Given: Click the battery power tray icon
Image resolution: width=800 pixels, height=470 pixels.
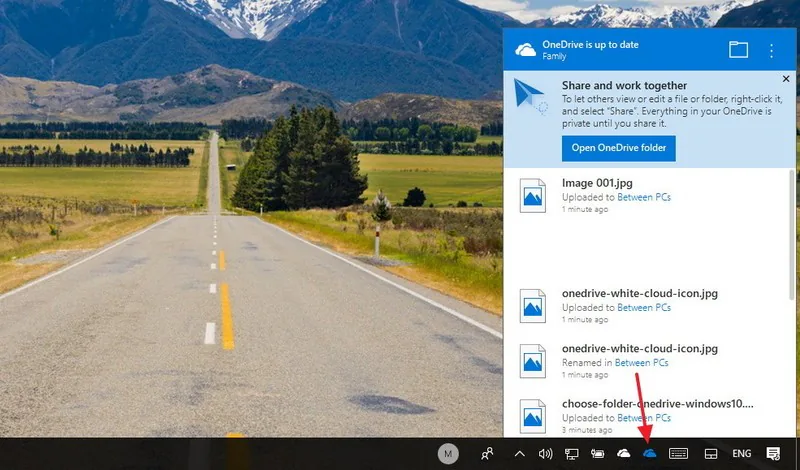Looking at the screenshot, I should (597, 453).
